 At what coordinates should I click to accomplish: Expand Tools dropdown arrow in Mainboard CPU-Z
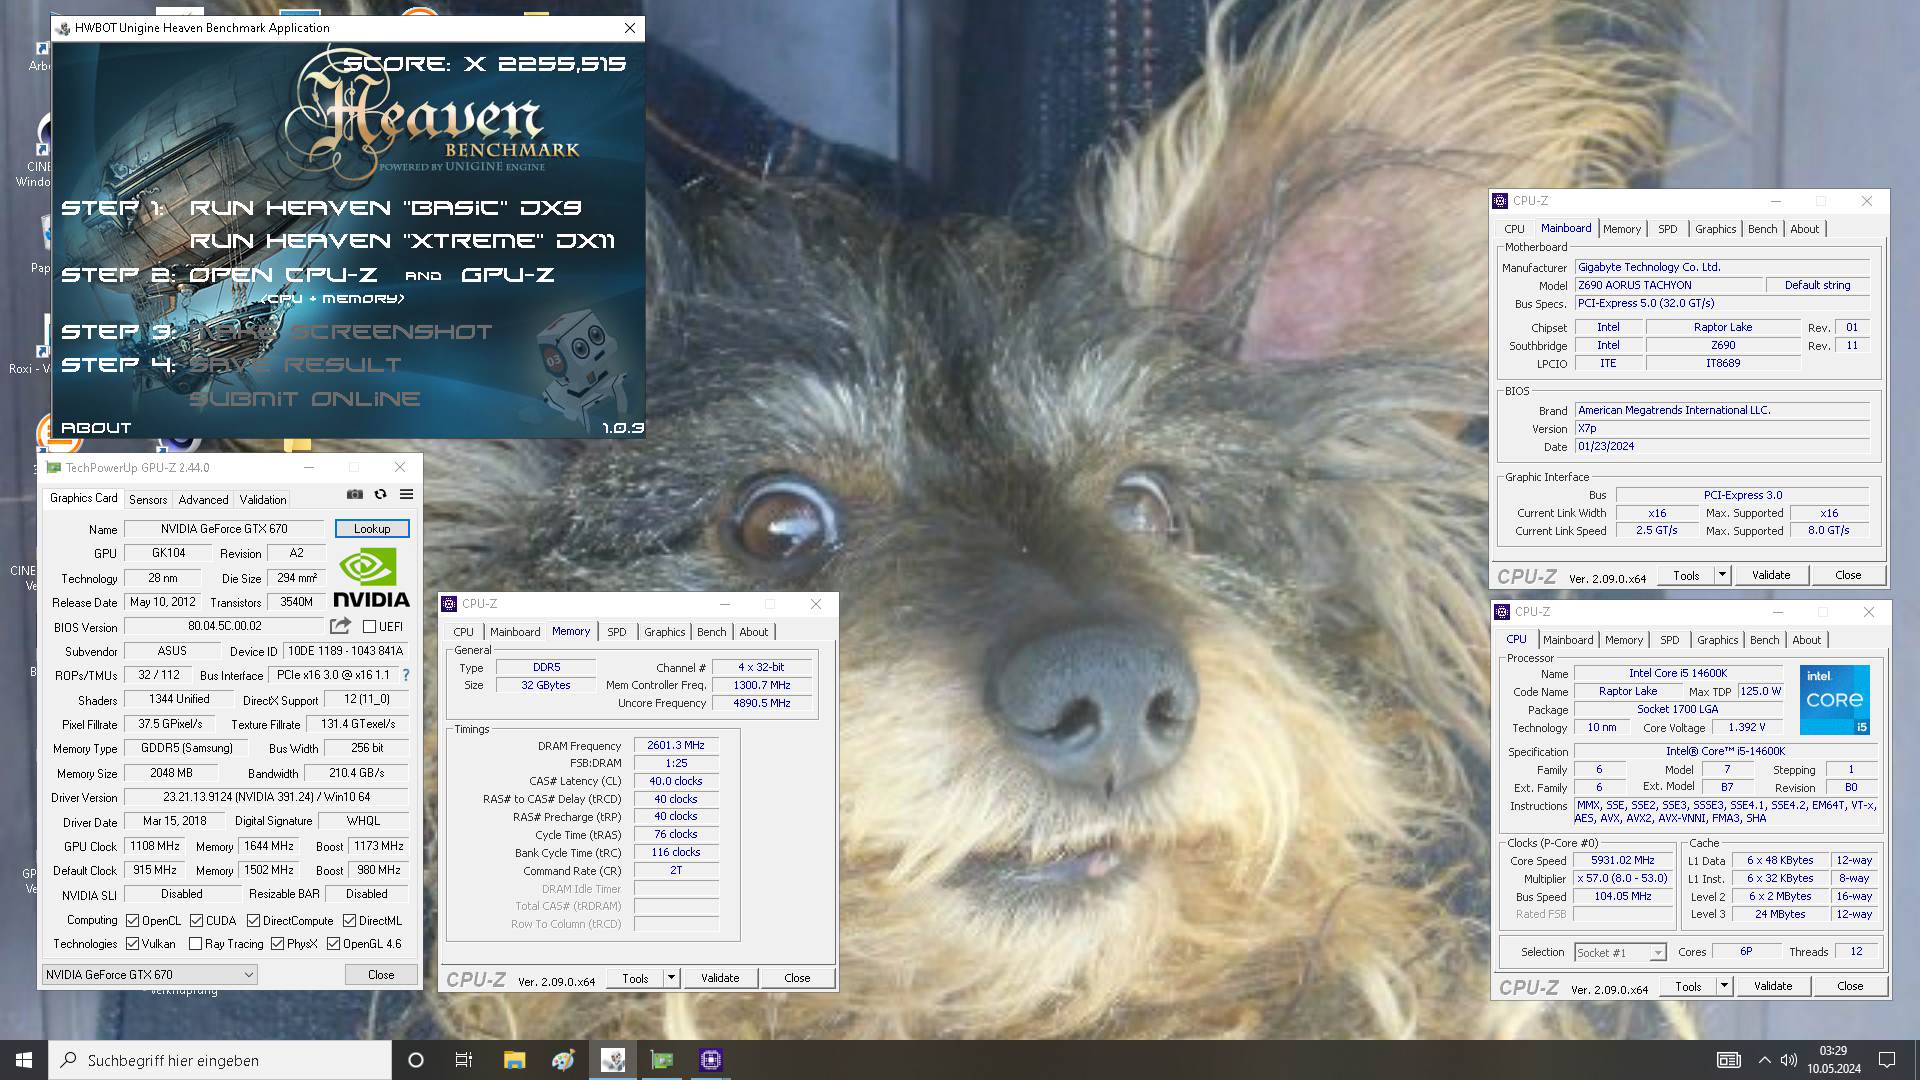click(x=1722, y=575)
